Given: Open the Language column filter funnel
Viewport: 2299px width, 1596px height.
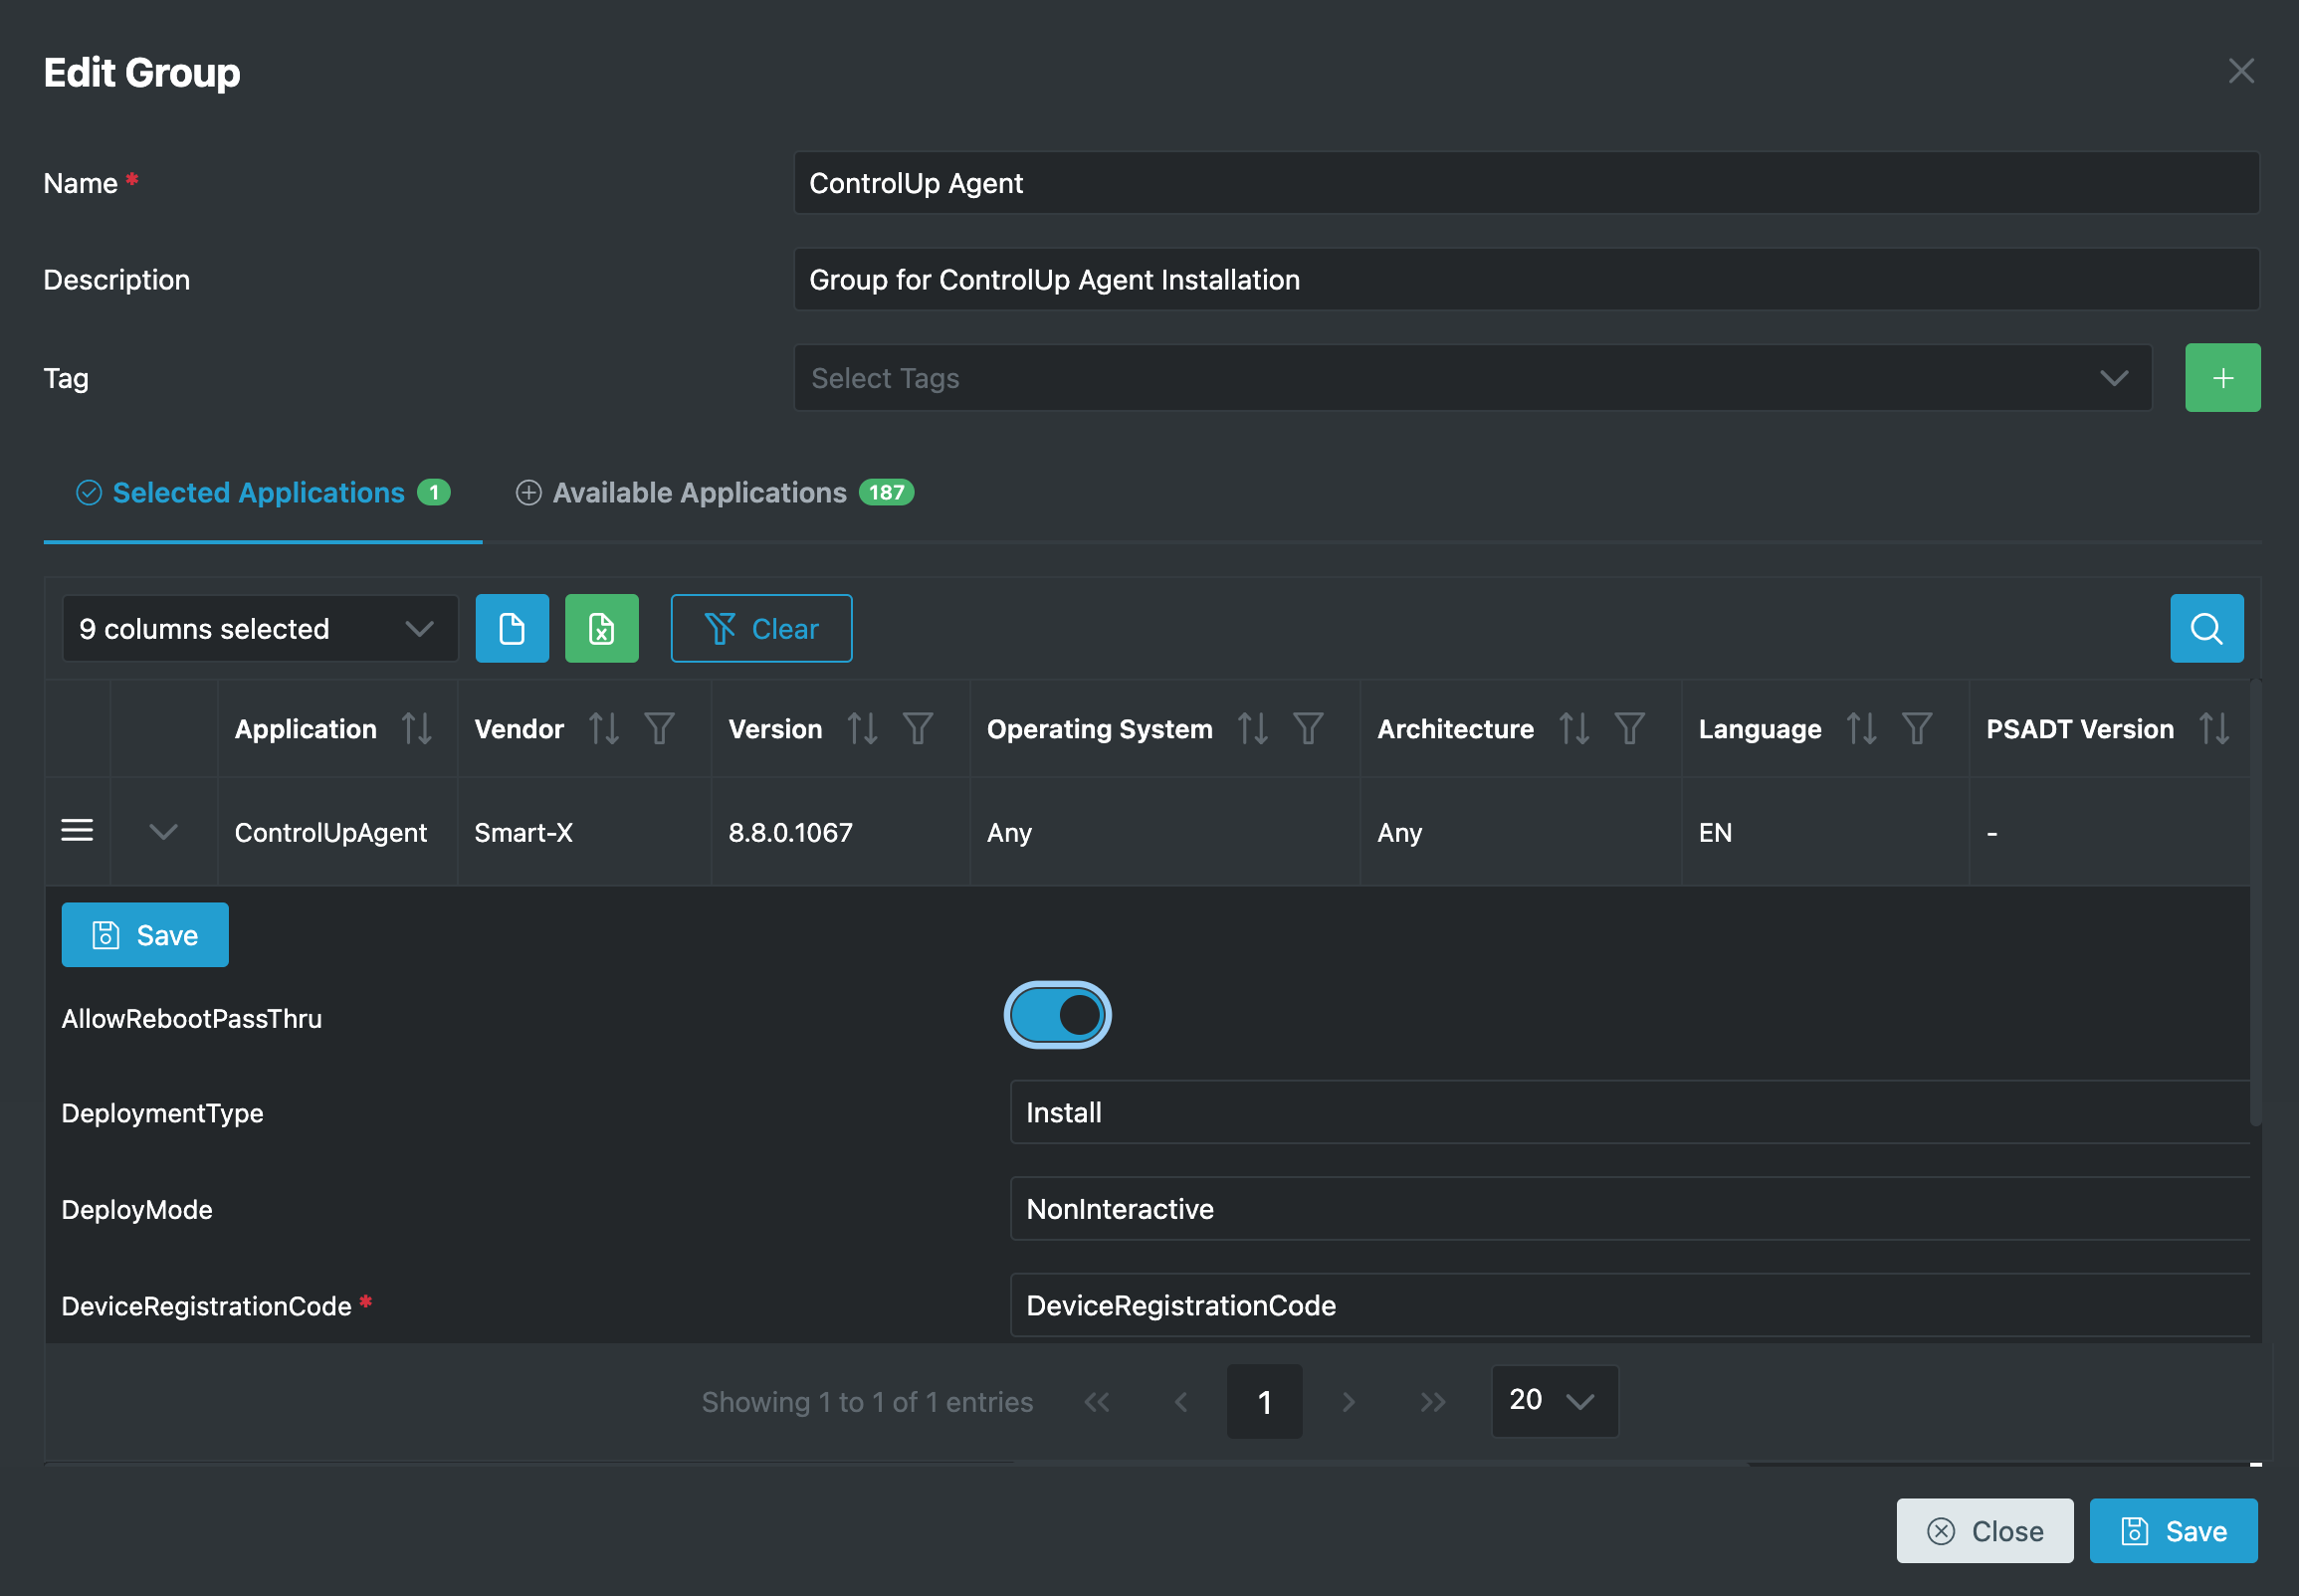Looking at the screenshot, I should 1917,729.
